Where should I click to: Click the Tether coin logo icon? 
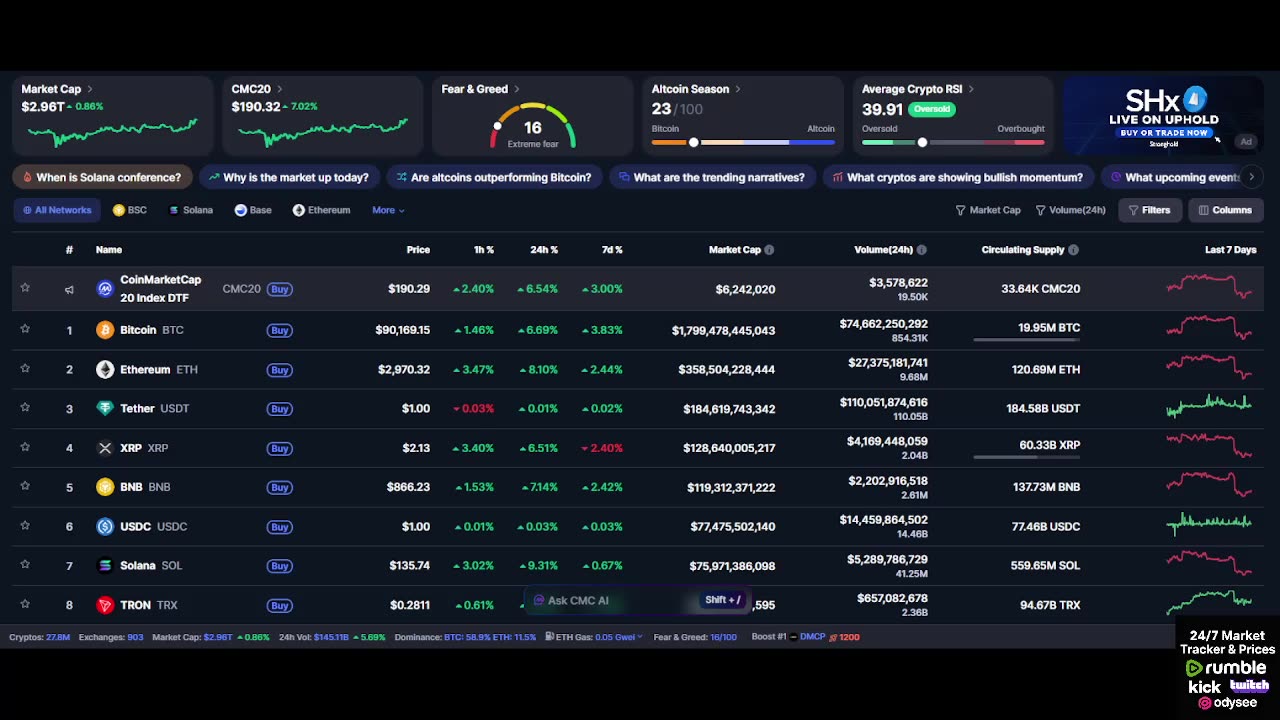[105, 409]
